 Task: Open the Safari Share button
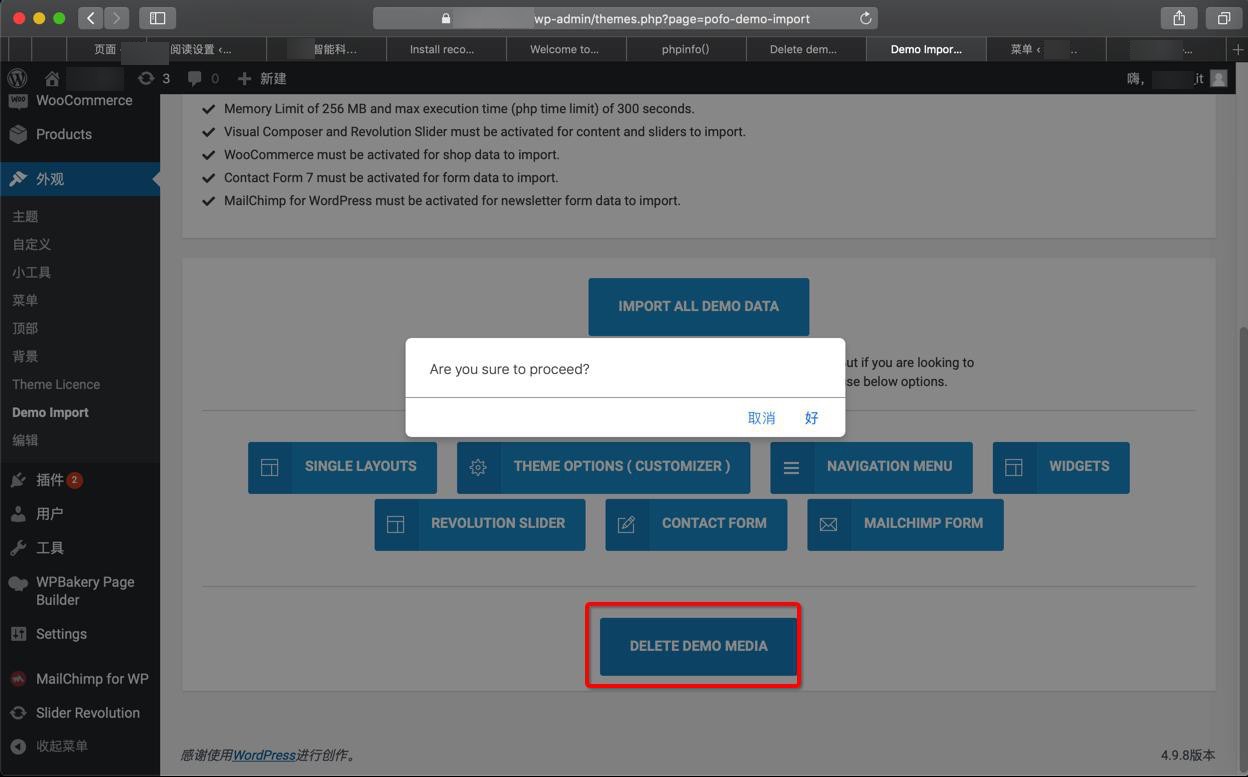pyautogui.click(x=1179, y=18)
